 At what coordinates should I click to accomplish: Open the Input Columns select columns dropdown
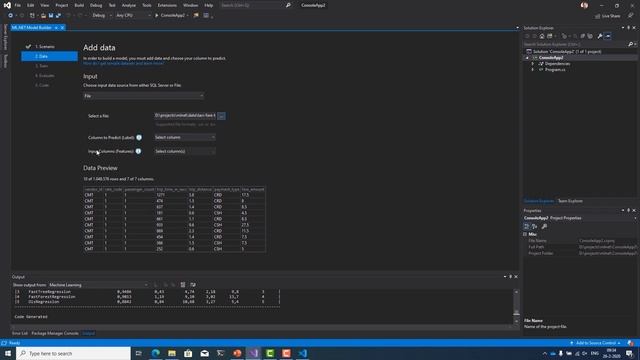click(184, 151)
